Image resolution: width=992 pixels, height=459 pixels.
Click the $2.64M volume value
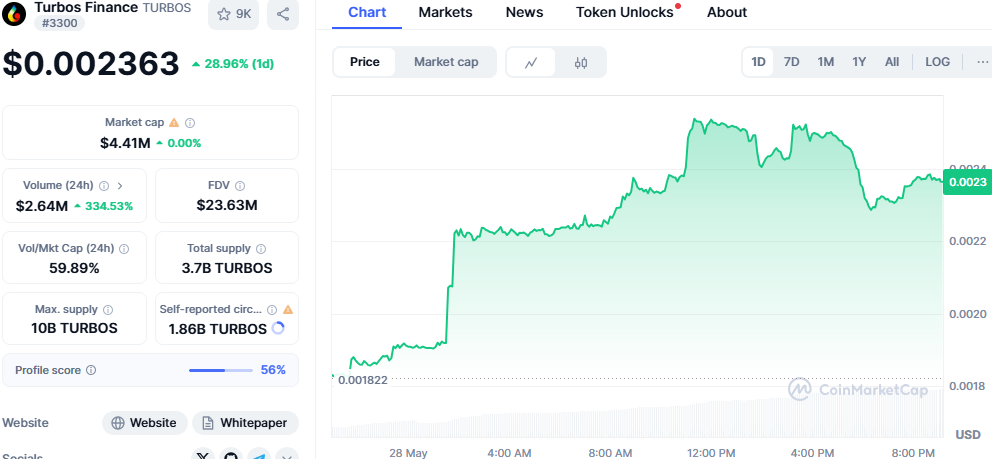coord(42,205)
